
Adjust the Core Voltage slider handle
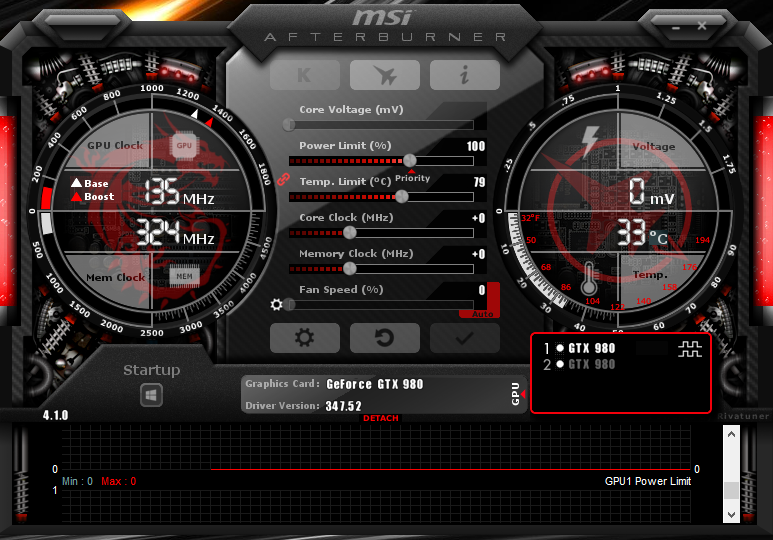pos(289,125)
